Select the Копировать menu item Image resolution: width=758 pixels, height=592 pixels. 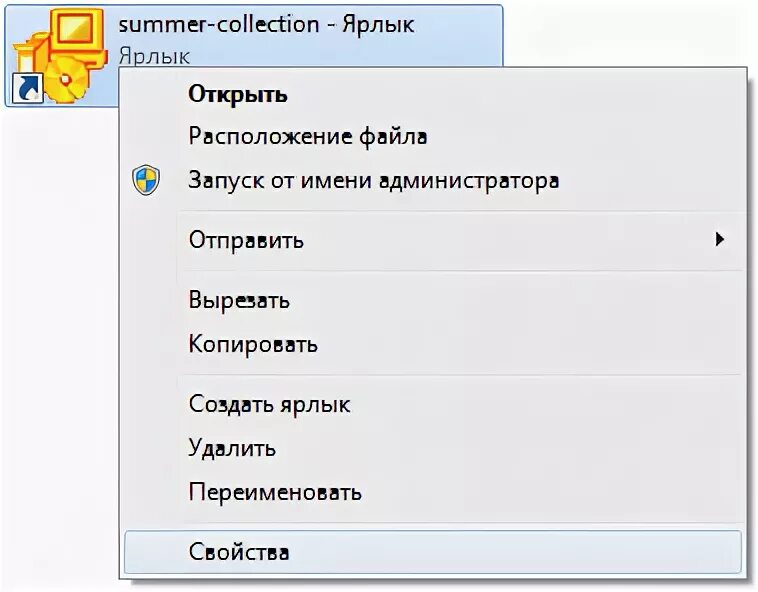[253, 345]
